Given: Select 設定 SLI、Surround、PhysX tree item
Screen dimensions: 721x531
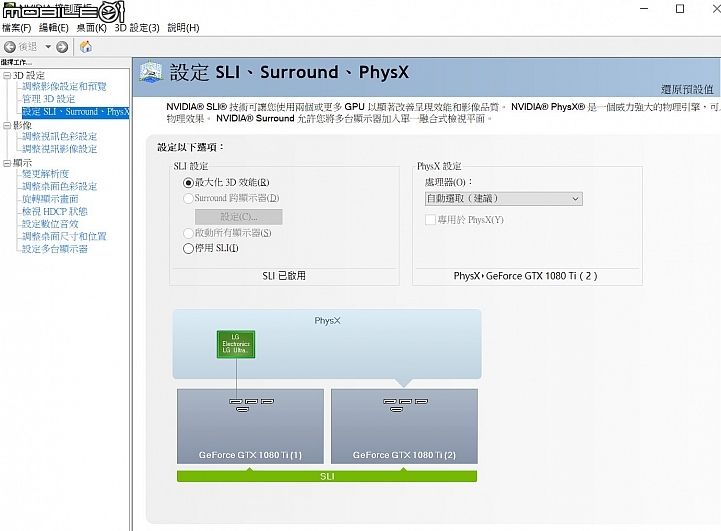Looking at the screenshot, I should [75, 112].
